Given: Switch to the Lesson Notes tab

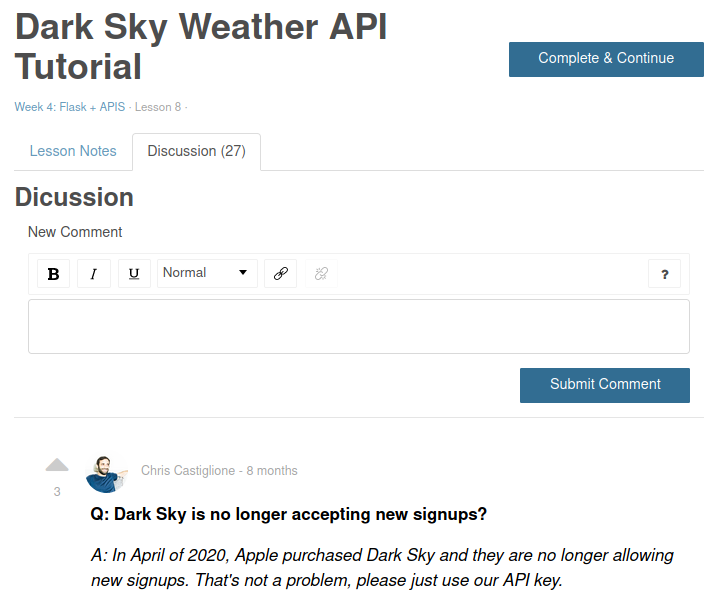Looking at the screenshot, I should click(x=73, y=151).
